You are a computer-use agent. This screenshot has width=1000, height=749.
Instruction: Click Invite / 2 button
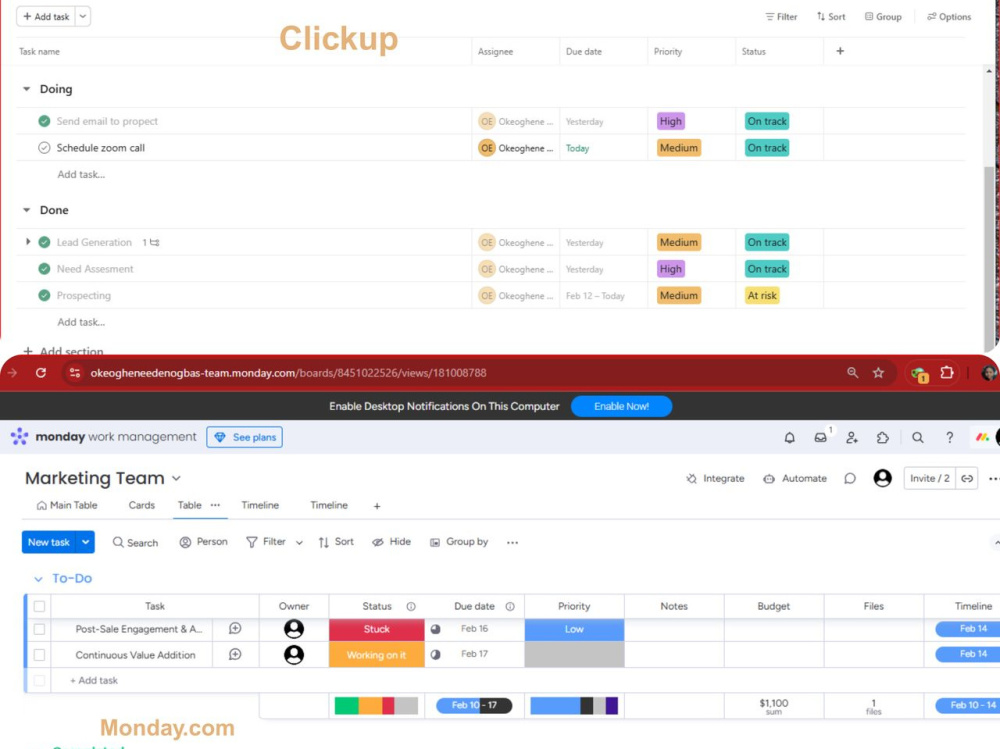click(930, 478)
